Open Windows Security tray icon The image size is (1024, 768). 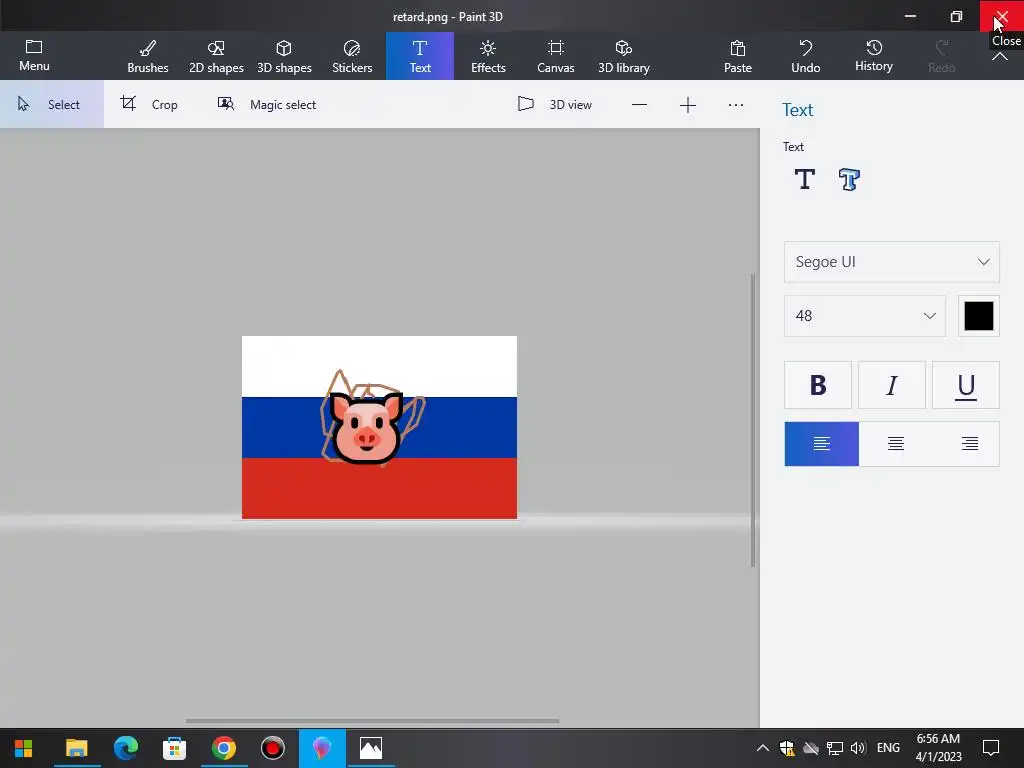click(787, 748)
